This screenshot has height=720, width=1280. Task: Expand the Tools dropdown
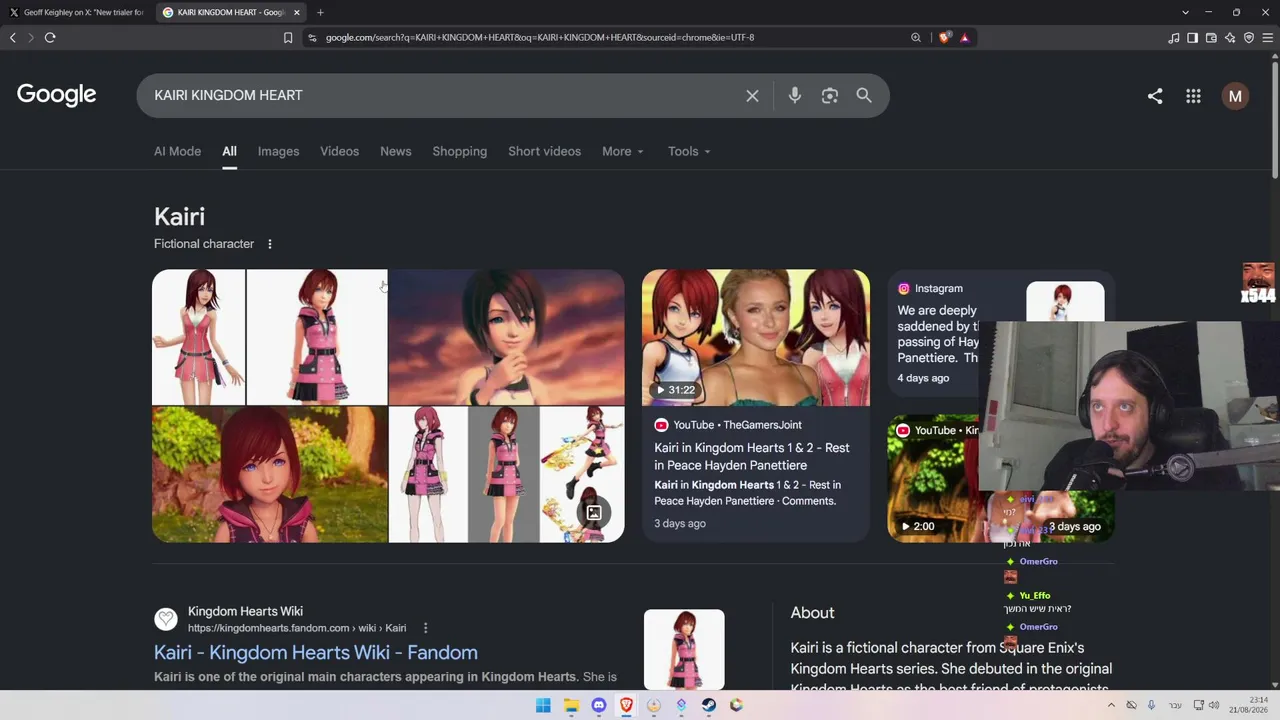(x=689, y=151)
